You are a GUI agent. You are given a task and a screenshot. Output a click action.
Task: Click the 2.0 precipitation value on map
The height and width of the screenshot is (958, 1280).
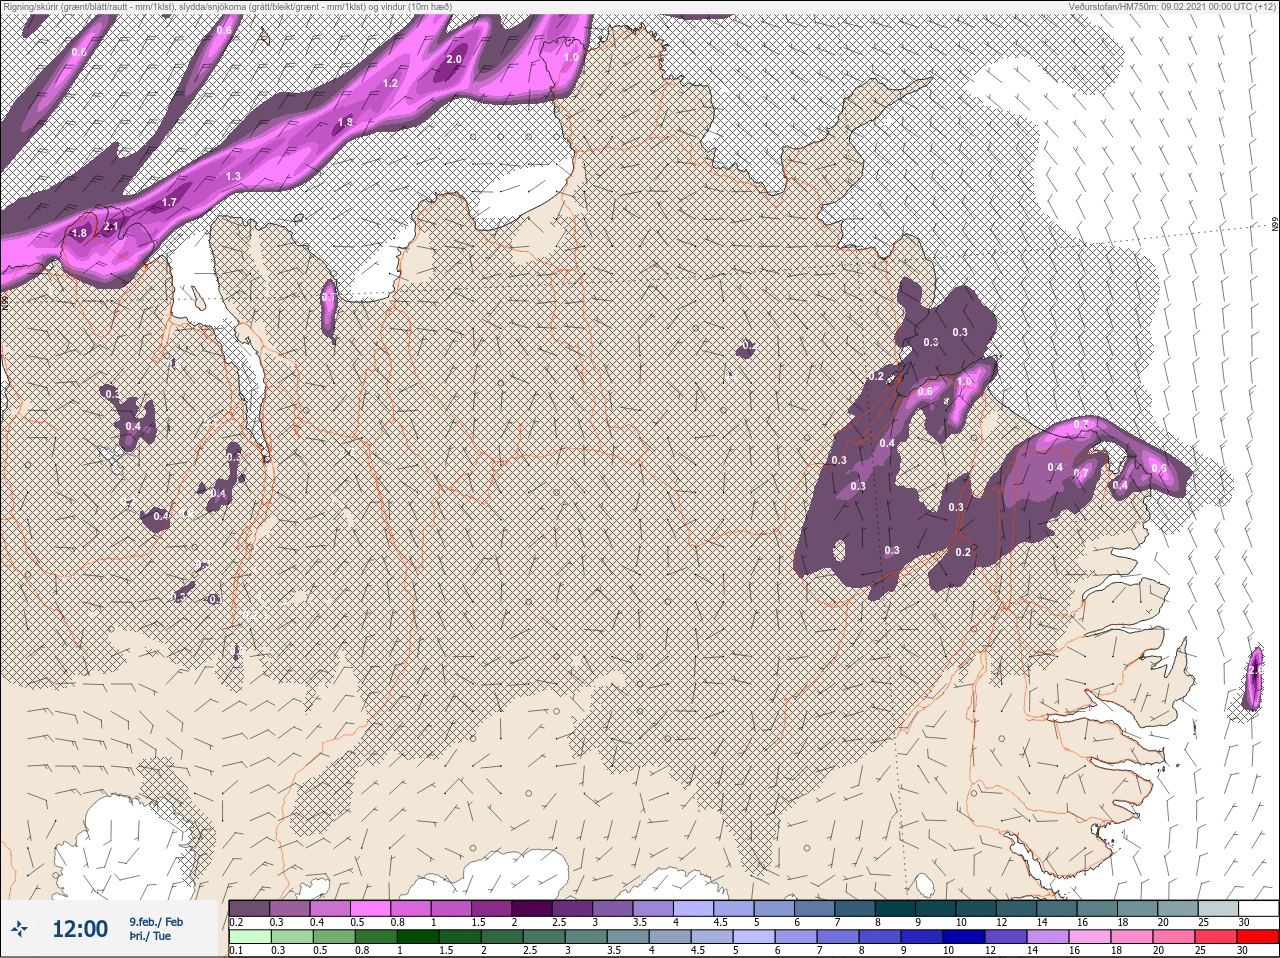click(x=454, y=59)
